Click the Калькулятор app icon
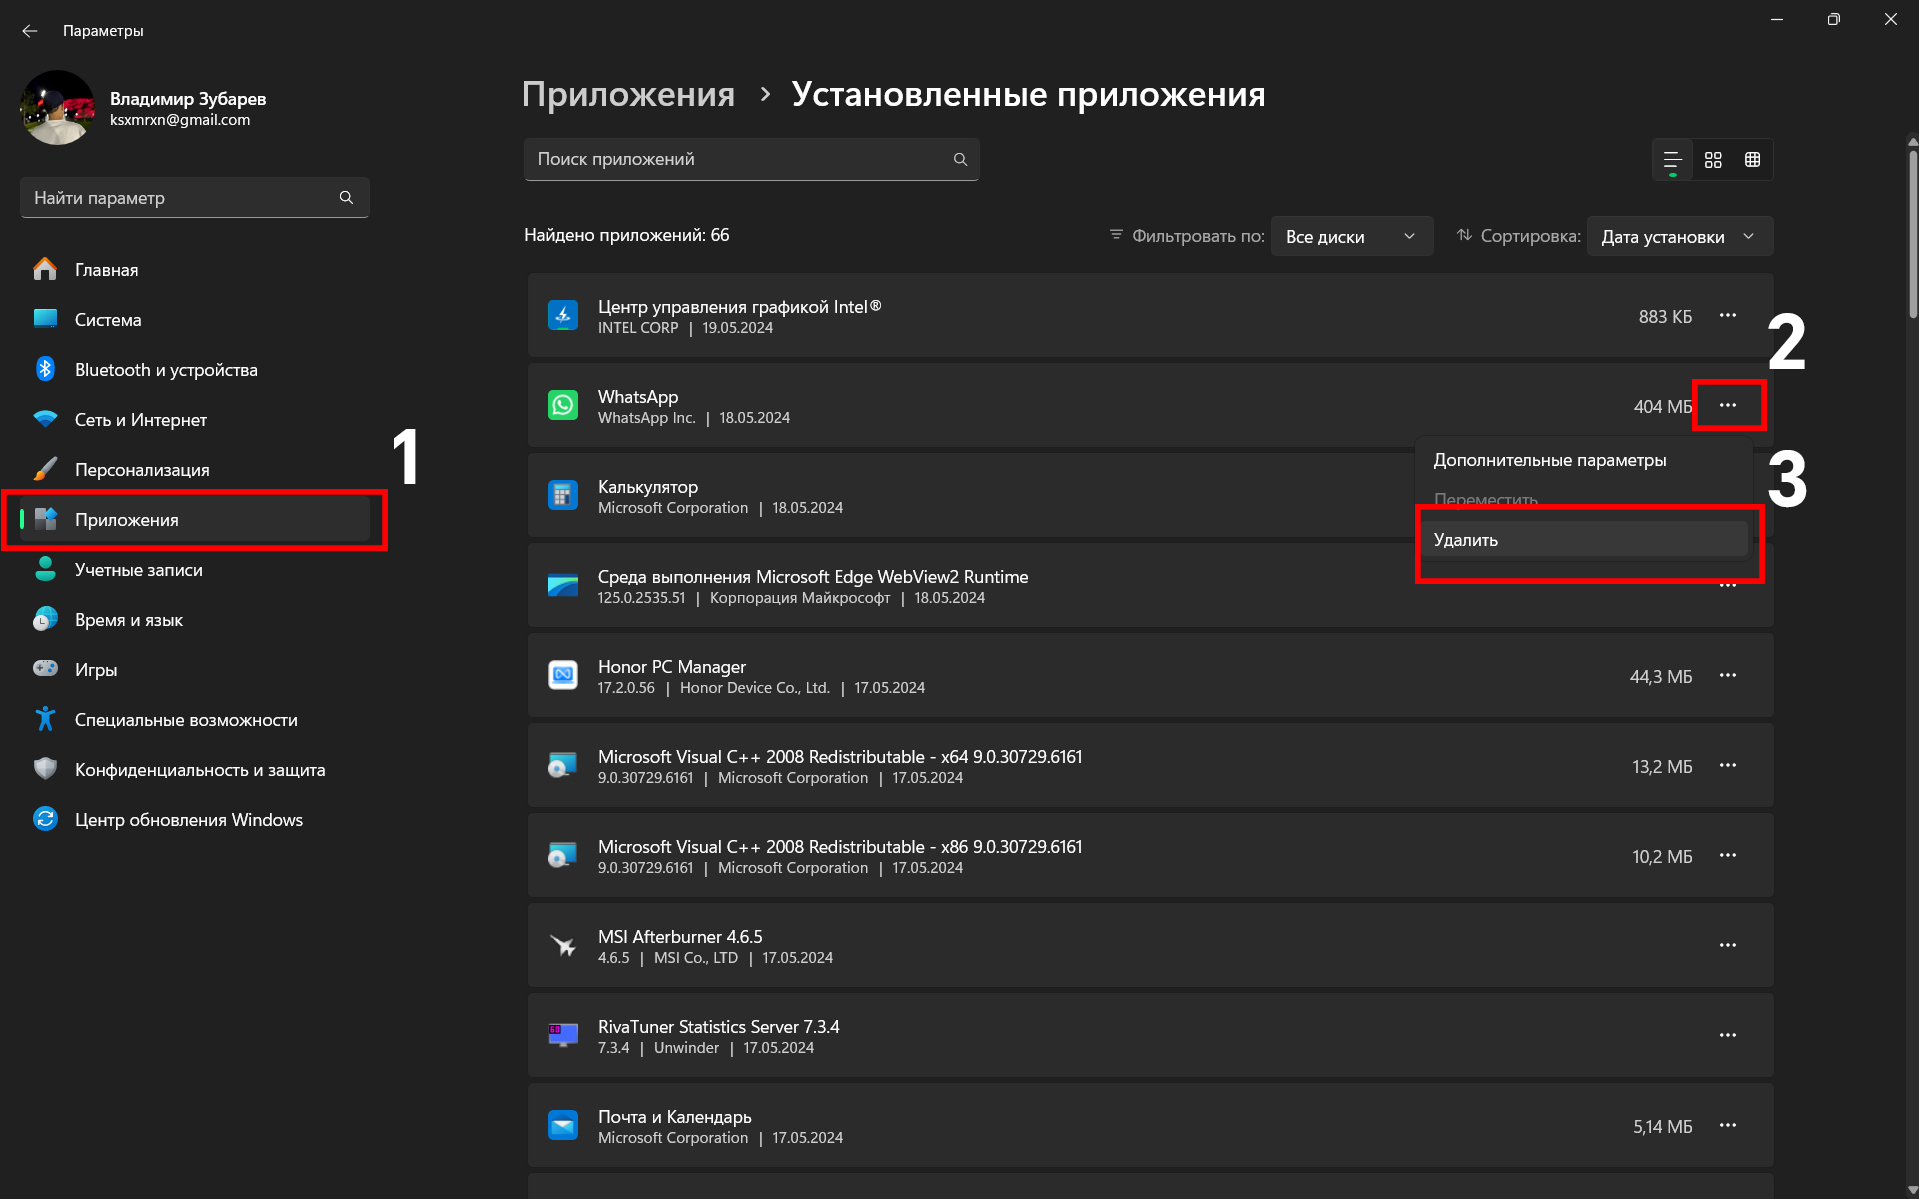The image size is (1919, 1199). (563, 495)
